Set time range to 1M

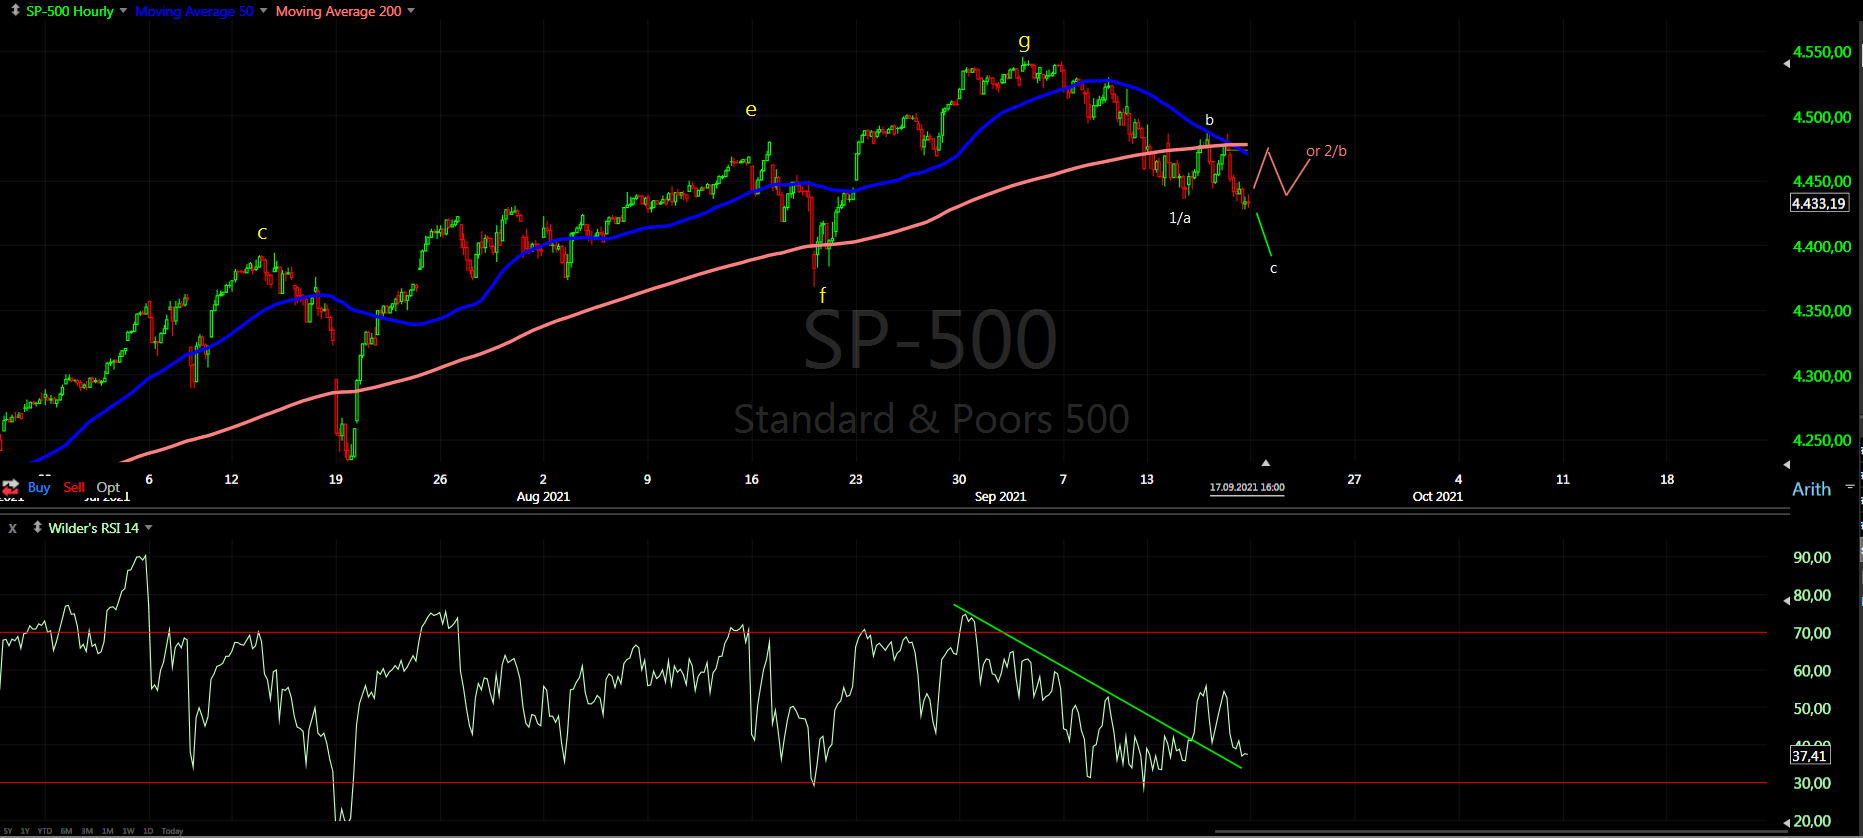click(107, 831)
